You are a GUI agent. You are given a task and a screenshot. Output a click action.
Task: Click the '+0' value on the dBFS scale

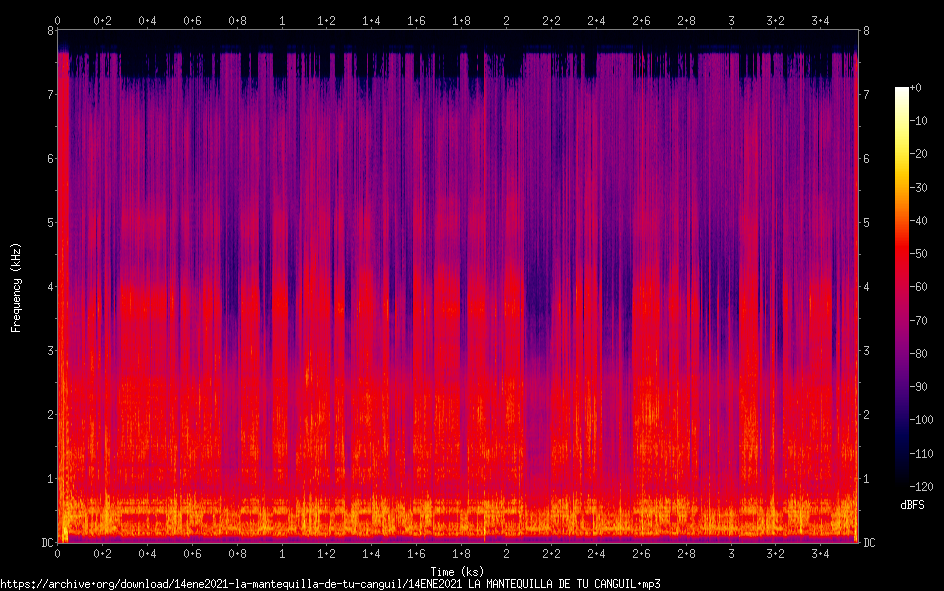(916, 88)
